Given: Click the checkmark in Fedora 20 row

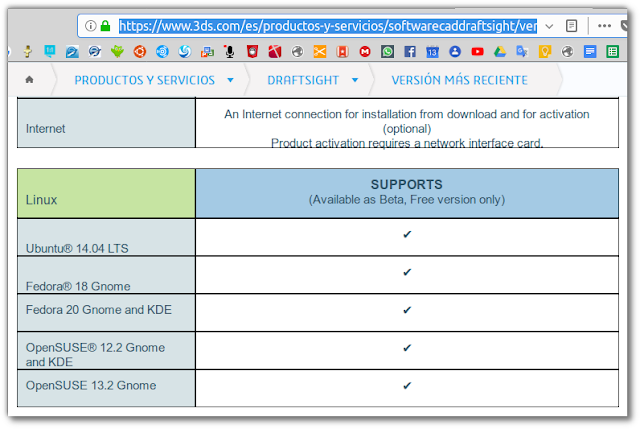Looking at the screenshot, I should (407, 310).
